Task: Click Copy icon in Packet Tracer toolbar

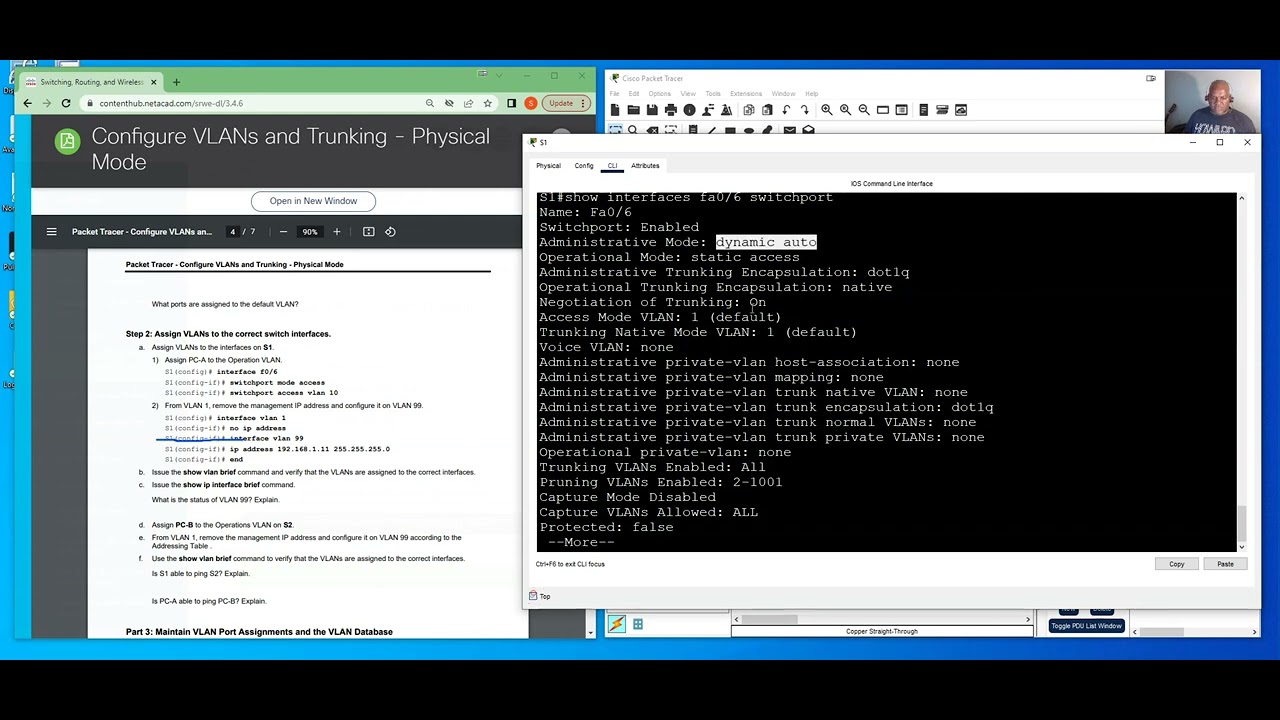Action: pyautogui.click(x=749, y=110)
